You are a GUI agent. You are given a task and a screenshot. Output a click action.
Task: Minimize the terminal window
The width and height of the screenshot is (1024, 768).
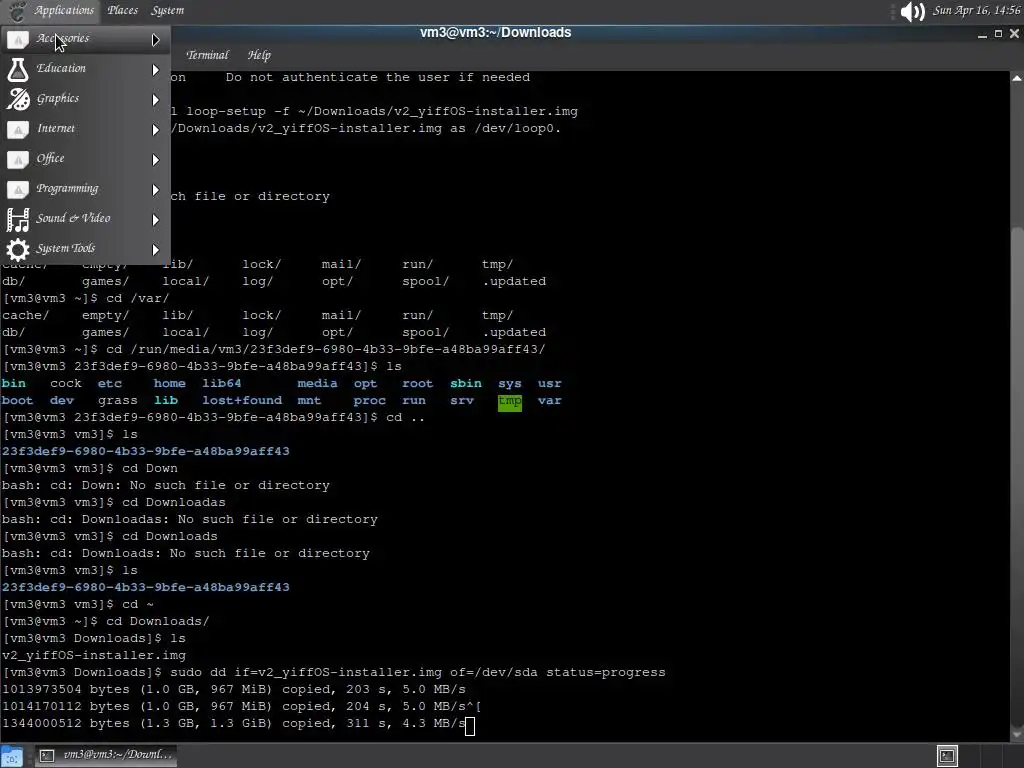tap(982, 34)
